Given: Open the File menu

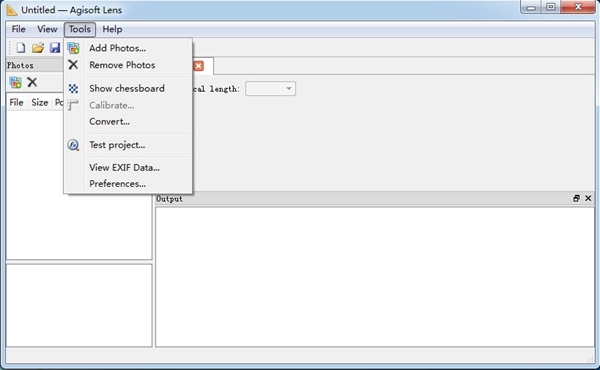Looking at the screenshot, I should point(18,29).
